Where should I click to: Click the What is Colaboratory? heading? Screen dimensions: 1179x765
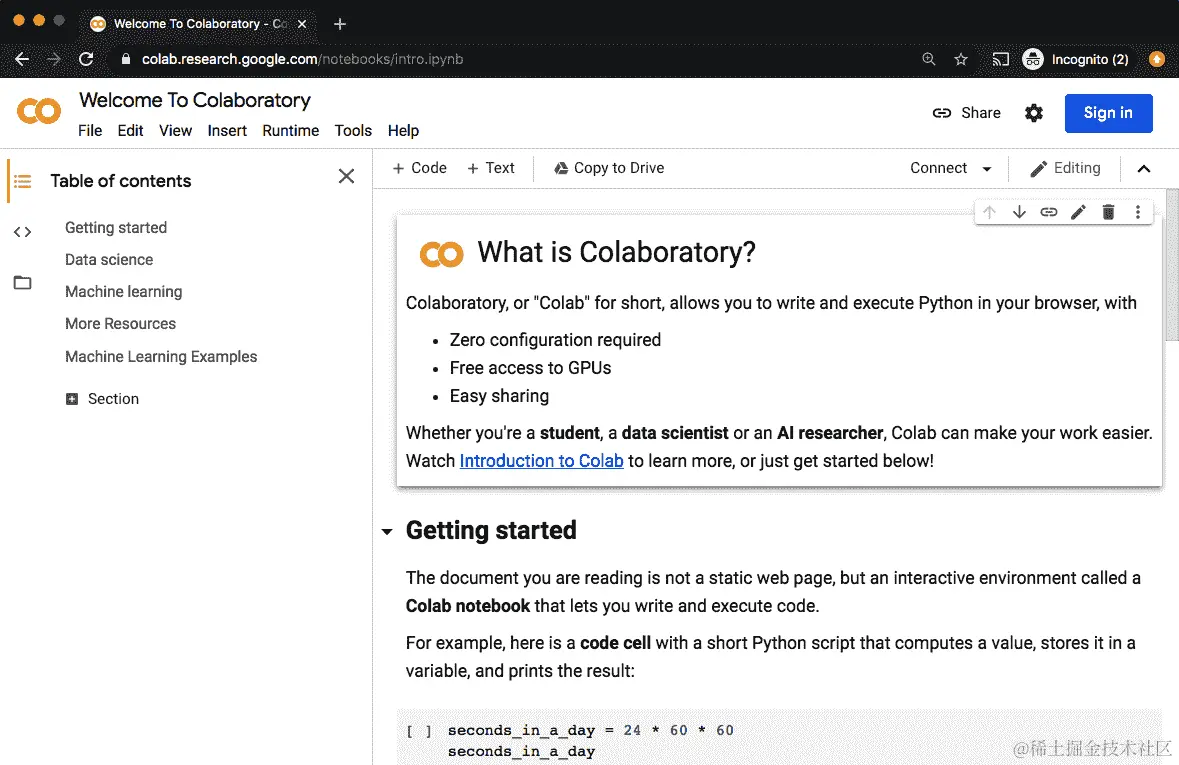coord(616,253)
